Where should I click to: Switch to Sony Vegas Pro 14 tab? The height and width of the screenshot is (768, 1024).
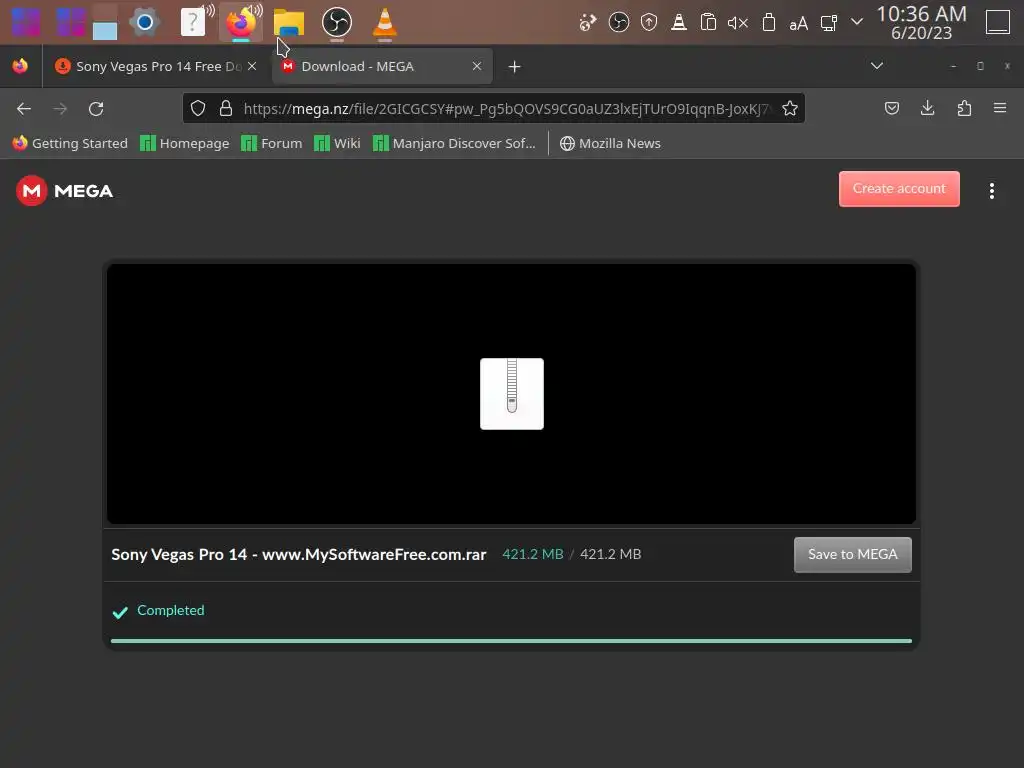[155, 67]
